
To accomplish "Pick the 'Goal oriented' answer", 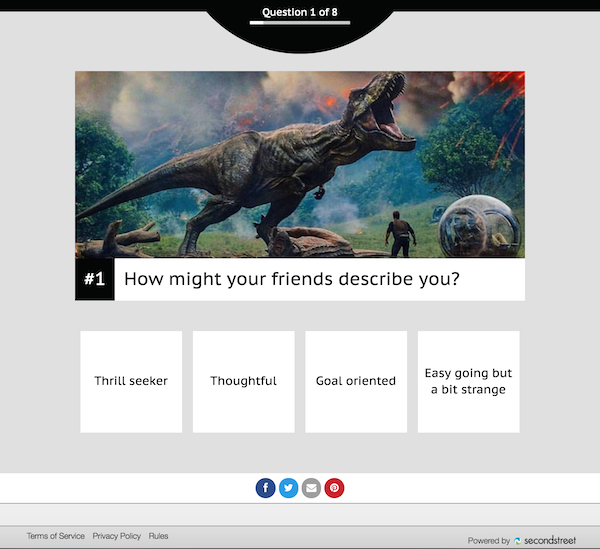I will tap(356, 382).
